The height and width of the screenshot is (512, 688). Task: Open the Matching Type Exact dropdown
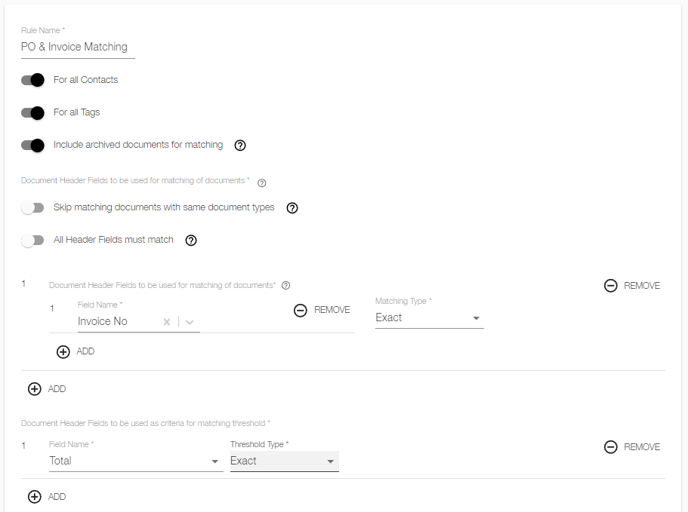(430, 318)
